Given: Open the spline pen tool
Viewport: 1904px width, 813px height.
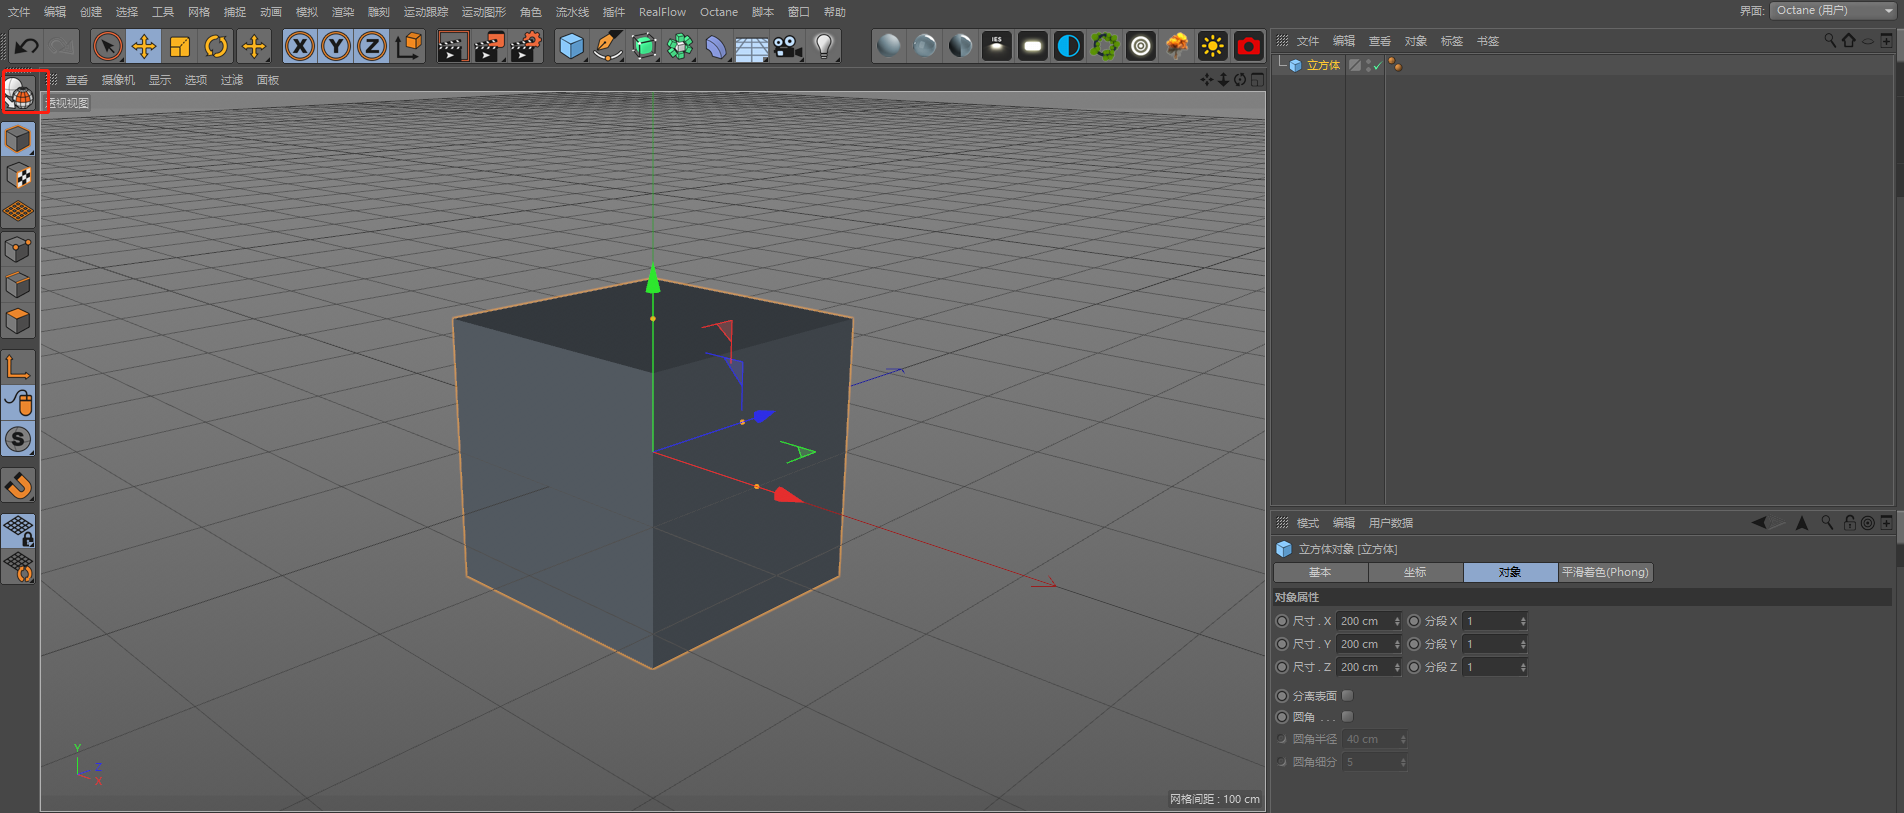Looking at the screenshot, I should (607, 46).
